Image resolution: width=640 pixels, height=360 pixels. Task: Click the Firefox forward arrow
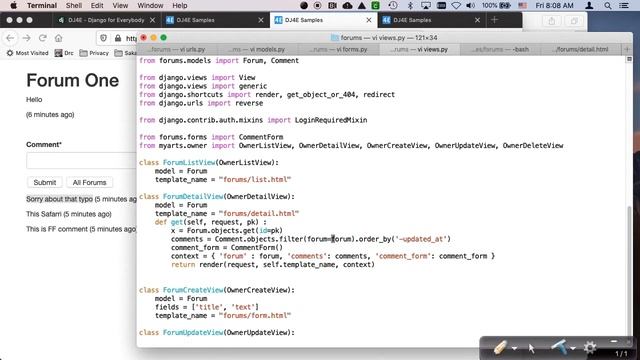[x=27, y=38]
